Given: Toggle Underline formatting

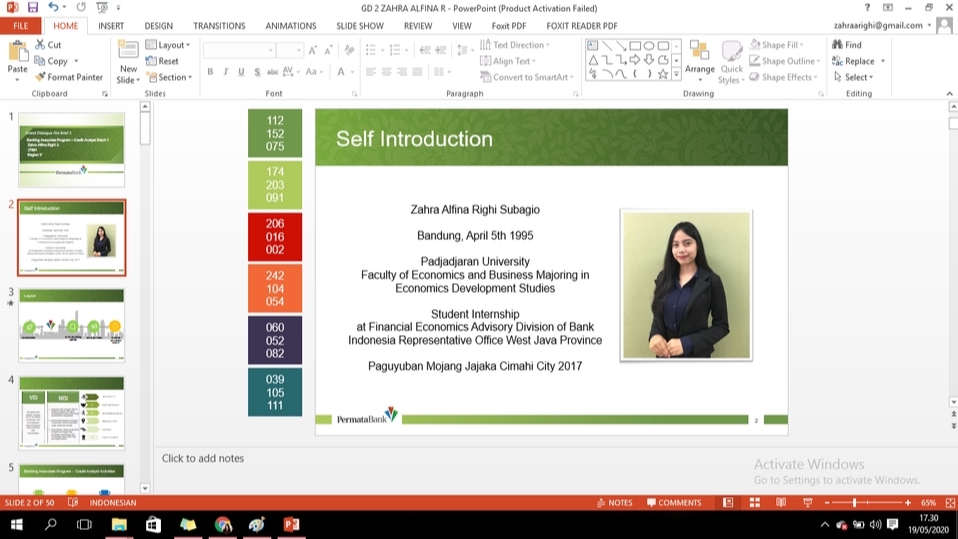Looking at the screenshot, I should (x=241, y=72).
